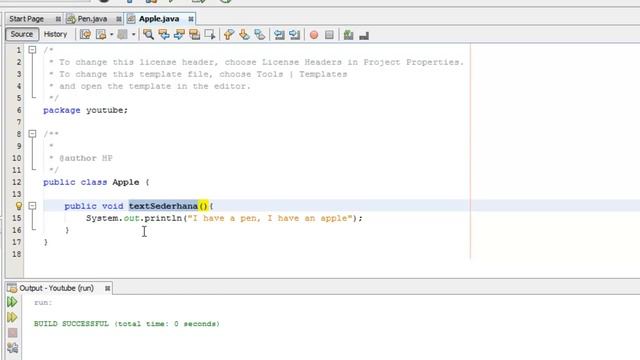The width and height of the screenshot is (640, 360).
Task: Click the Back navigation icon in editor toolbar
Action: click(100, 35)
